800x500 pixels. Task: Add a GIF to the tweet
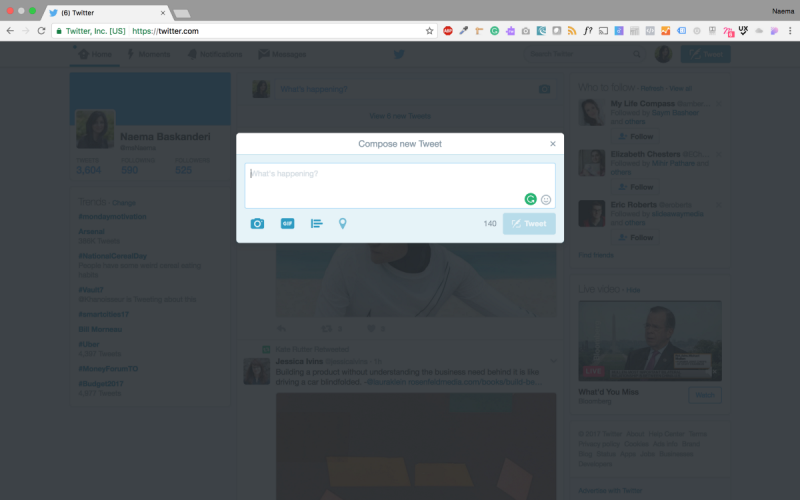pos(287,223)
